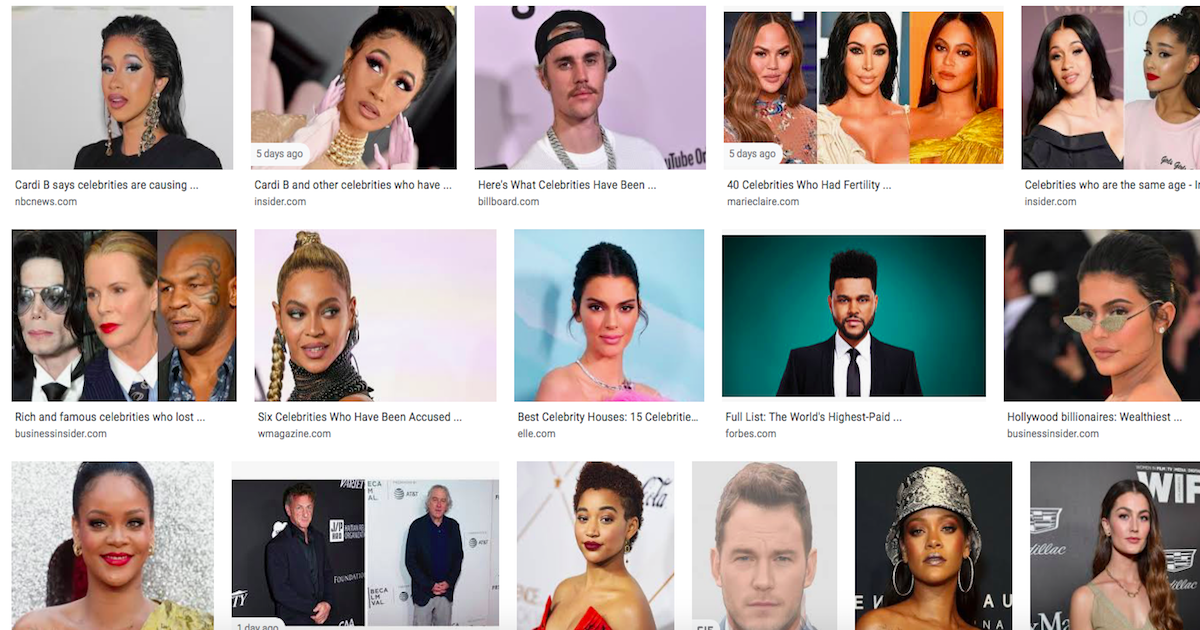Open thumbnail of woman in silver bucket hat
The width and height of the screenshot is (1200, 630).
click(x=933, y=546)
